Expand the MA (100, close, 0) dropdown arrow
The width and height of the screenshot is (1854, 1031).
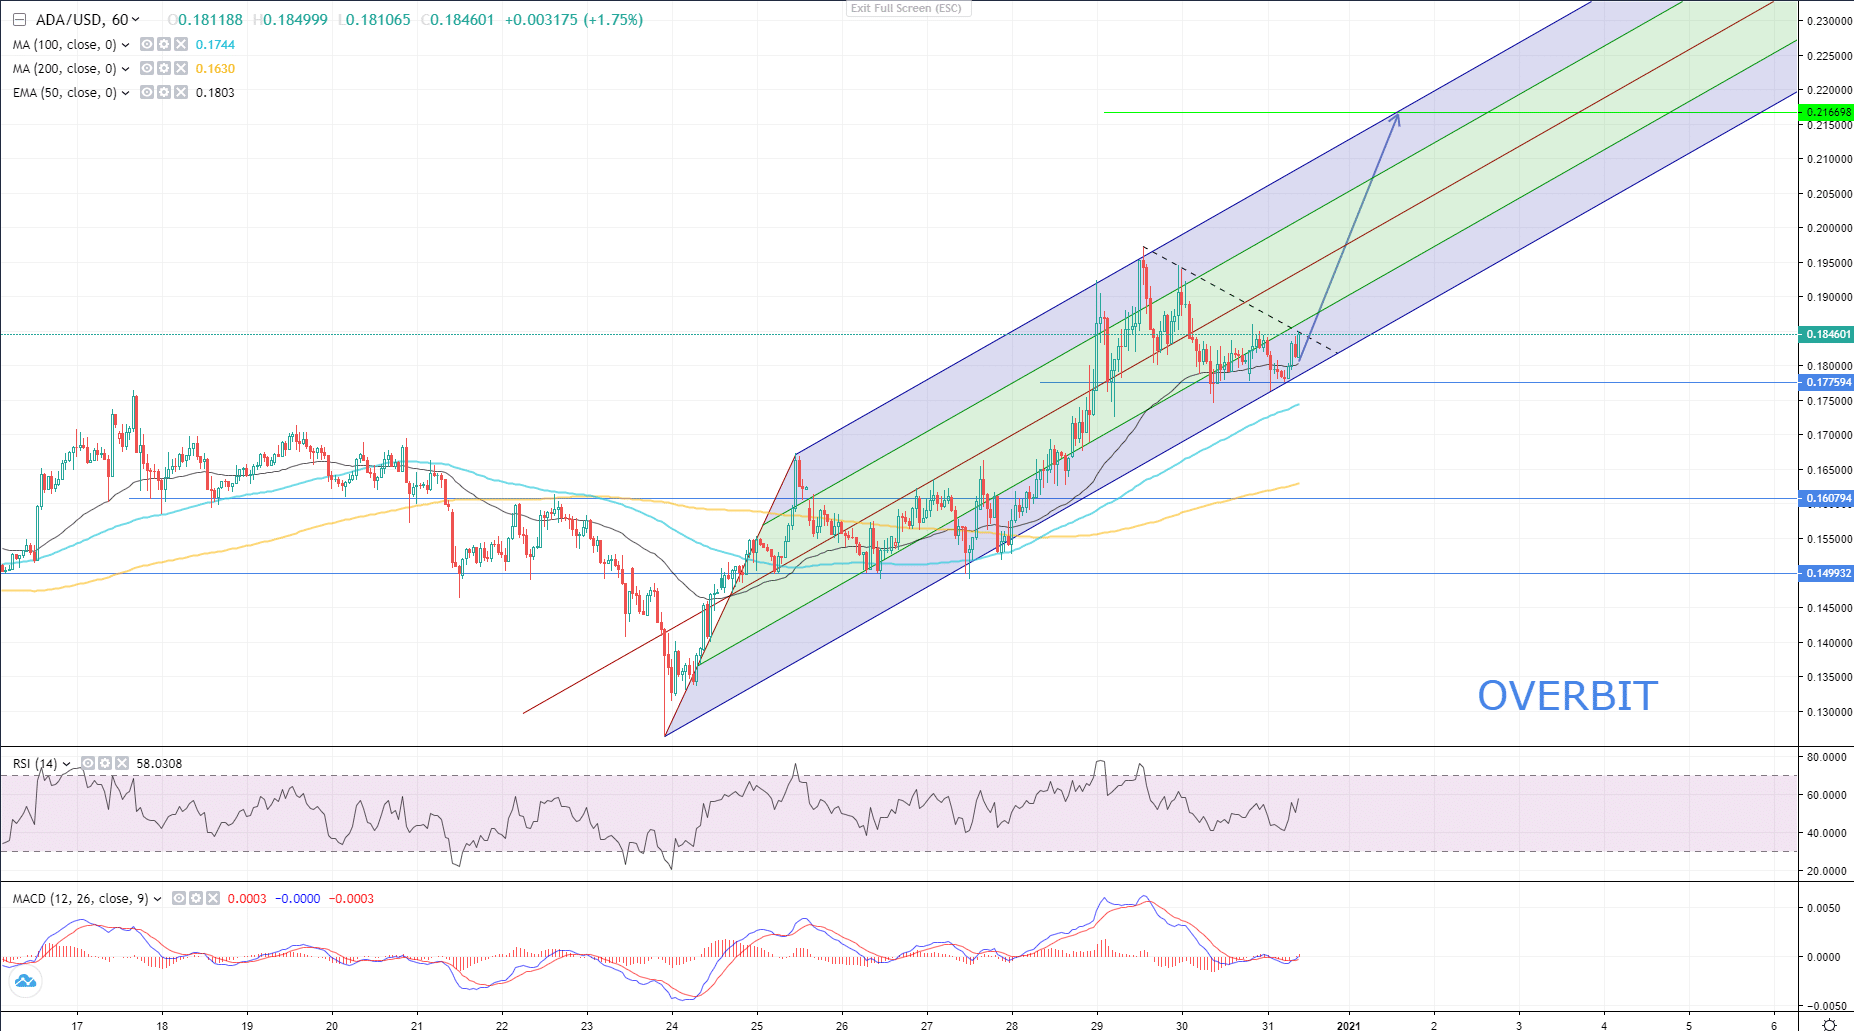coord(125,45)
